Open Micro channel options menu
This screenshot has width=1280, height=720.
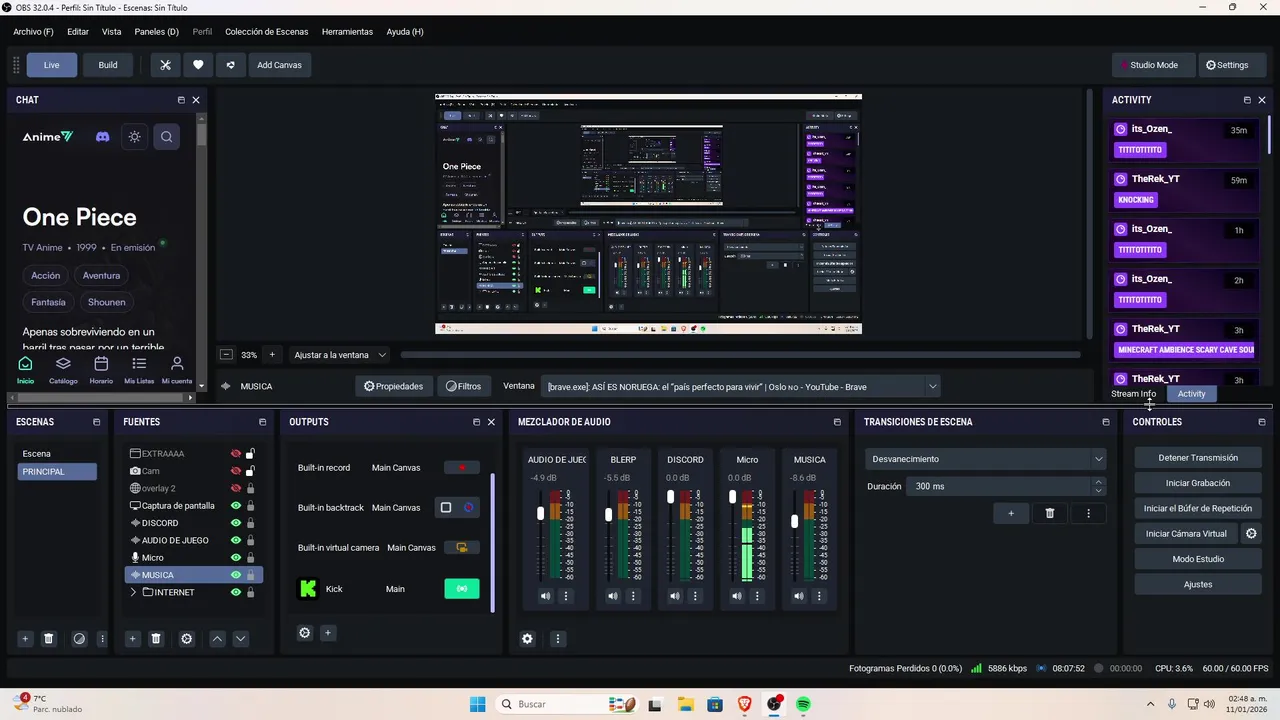point(757,596)
